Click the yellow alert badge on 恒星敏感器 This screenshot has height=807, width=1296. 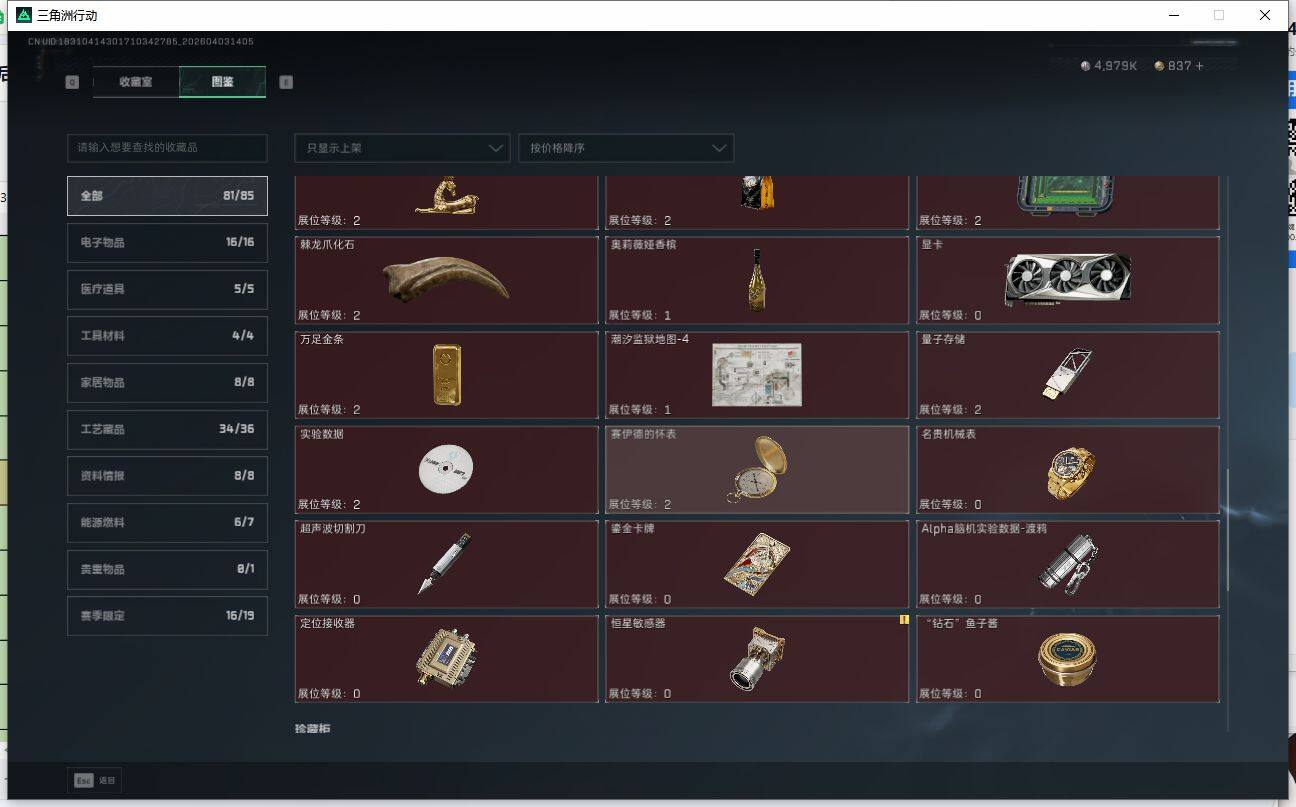pyautogui.click(x=904, y=620)
